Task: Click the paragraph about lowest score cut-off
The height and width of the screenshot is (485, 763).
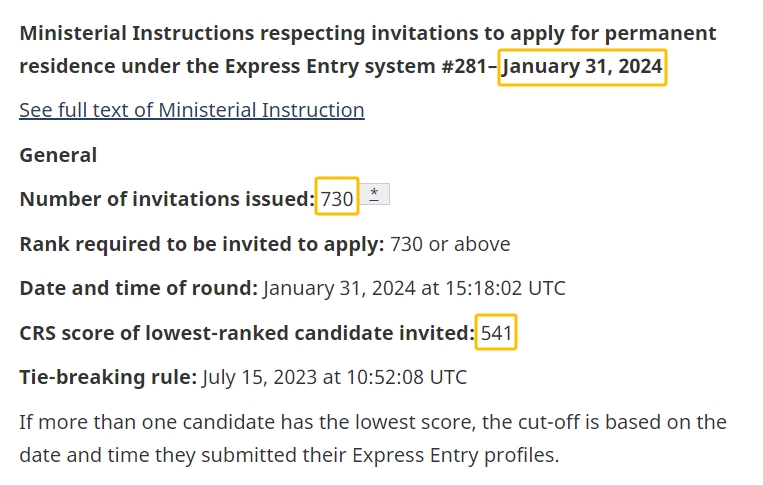Action: [372, 438]
